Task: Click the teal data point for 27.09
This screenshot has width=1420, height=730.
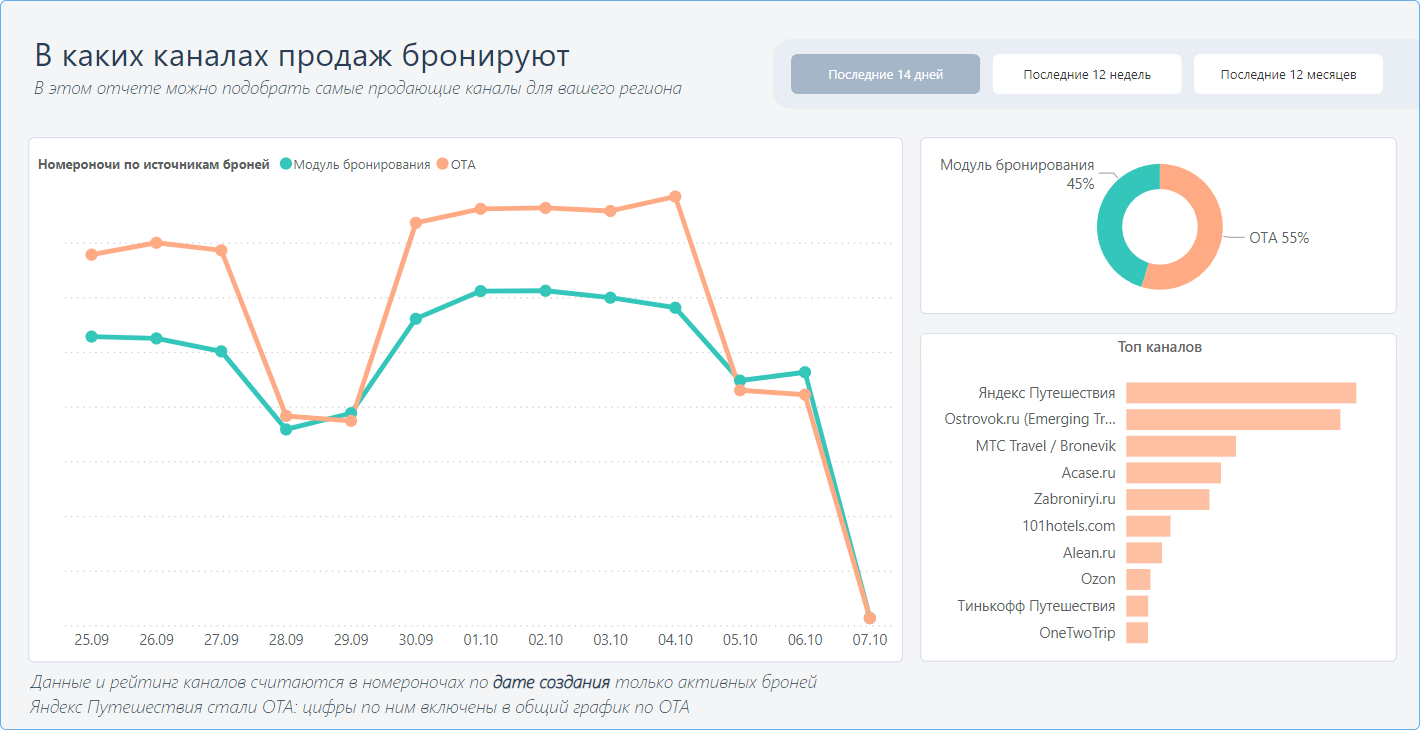Action: [x=221, y=351]
